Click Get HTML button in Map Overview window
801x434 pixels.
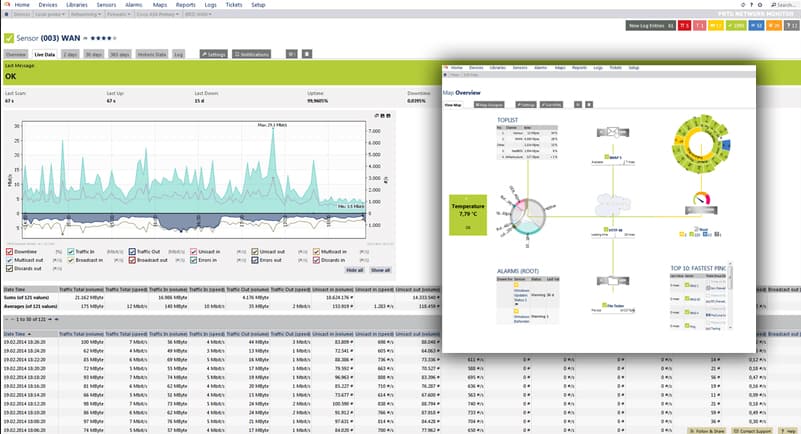(x=551, y=105)
